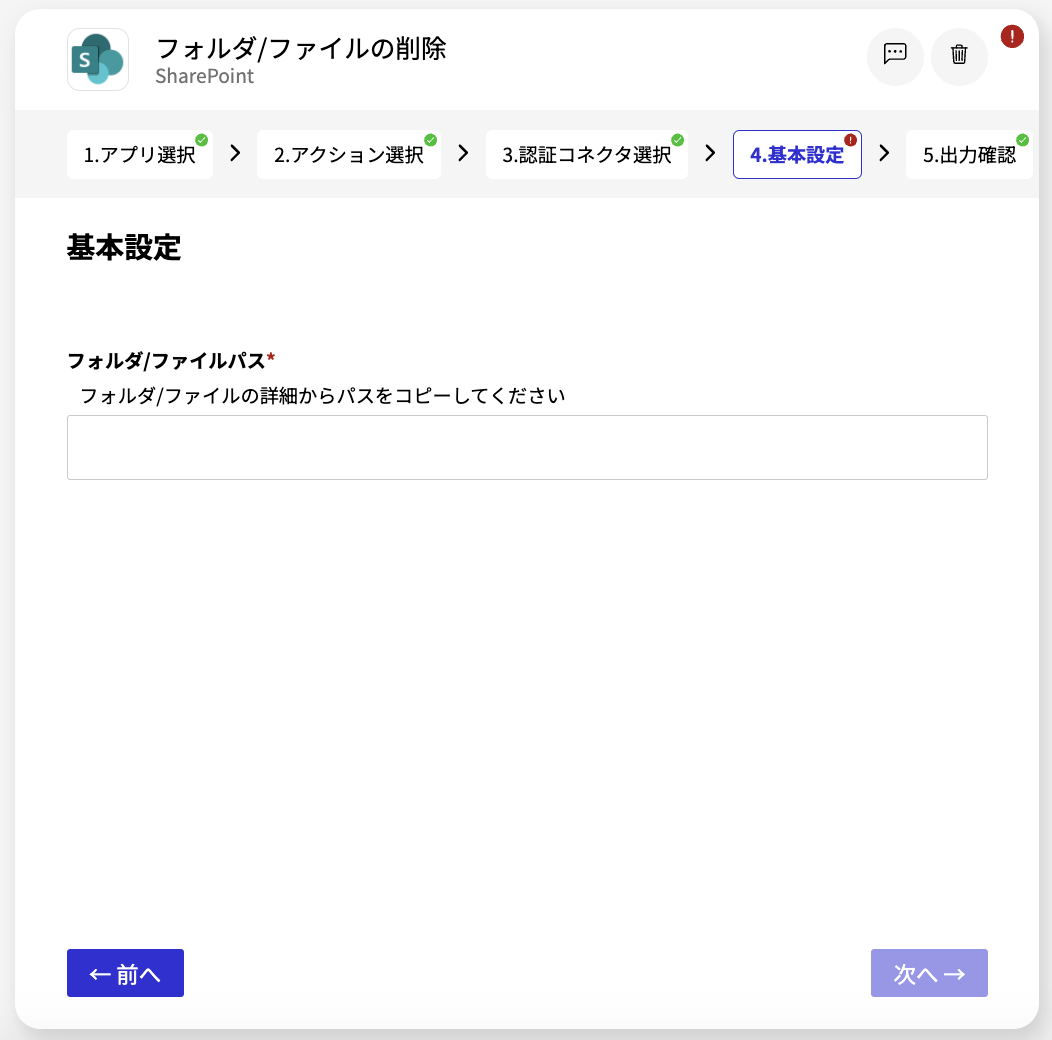Image resolution: width=1052 pixels, height=1040 pixels.
Task: Click the trash can delete icon
Action: [959, 56]
